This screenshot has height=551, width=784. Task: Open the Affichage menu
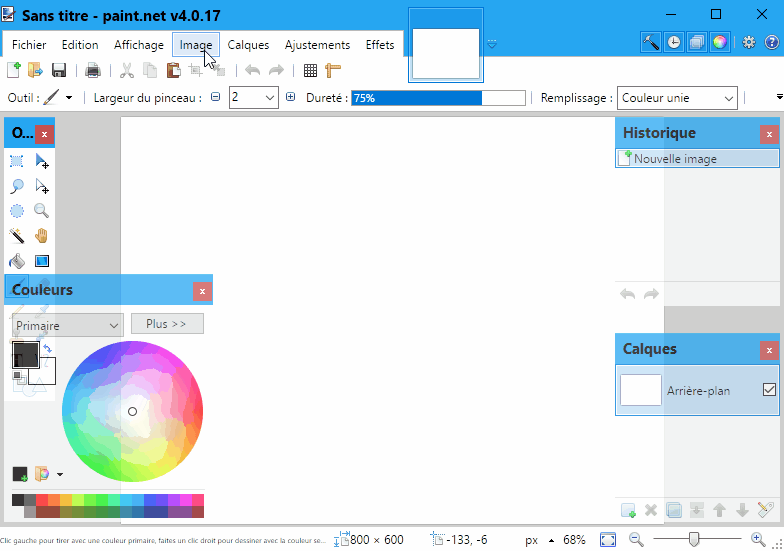point(138,45)
